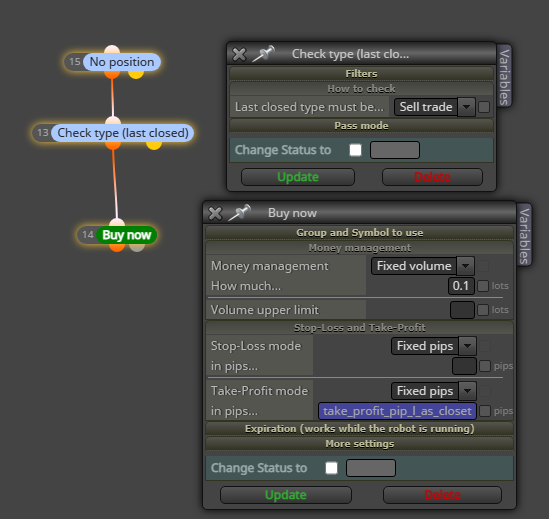Screen dimensions: 549x519
Task: Close the Check type panel
Action: (x=239, y=54)
